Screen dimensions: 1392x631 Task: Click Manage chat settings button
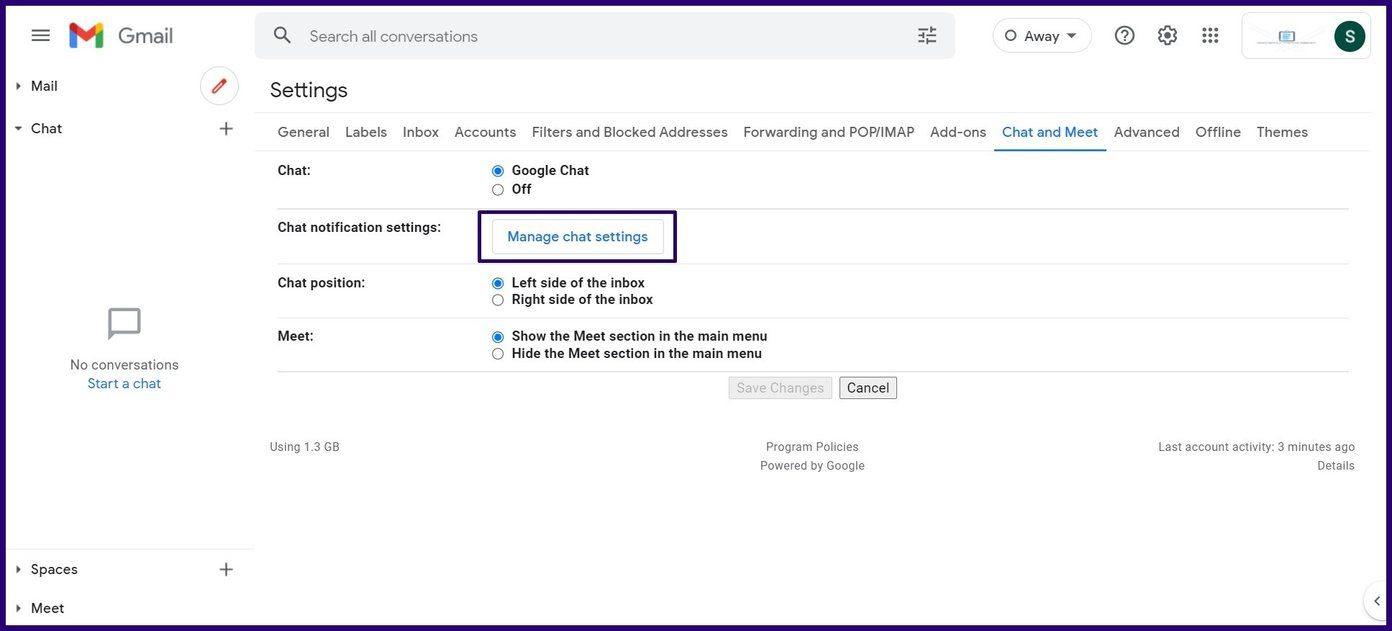(578, 237)
